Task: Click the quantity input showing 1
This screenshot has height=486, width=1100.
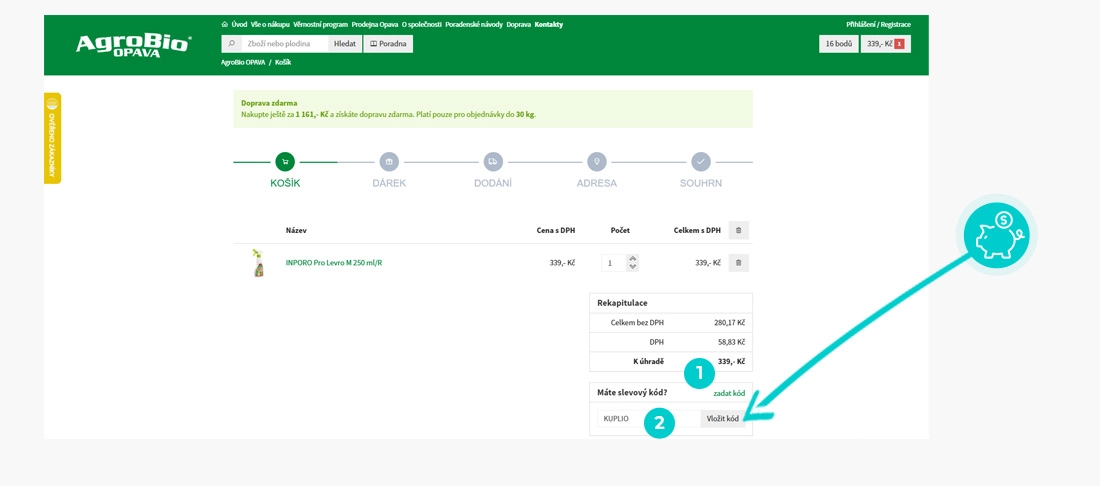Action: click(615, 263)
